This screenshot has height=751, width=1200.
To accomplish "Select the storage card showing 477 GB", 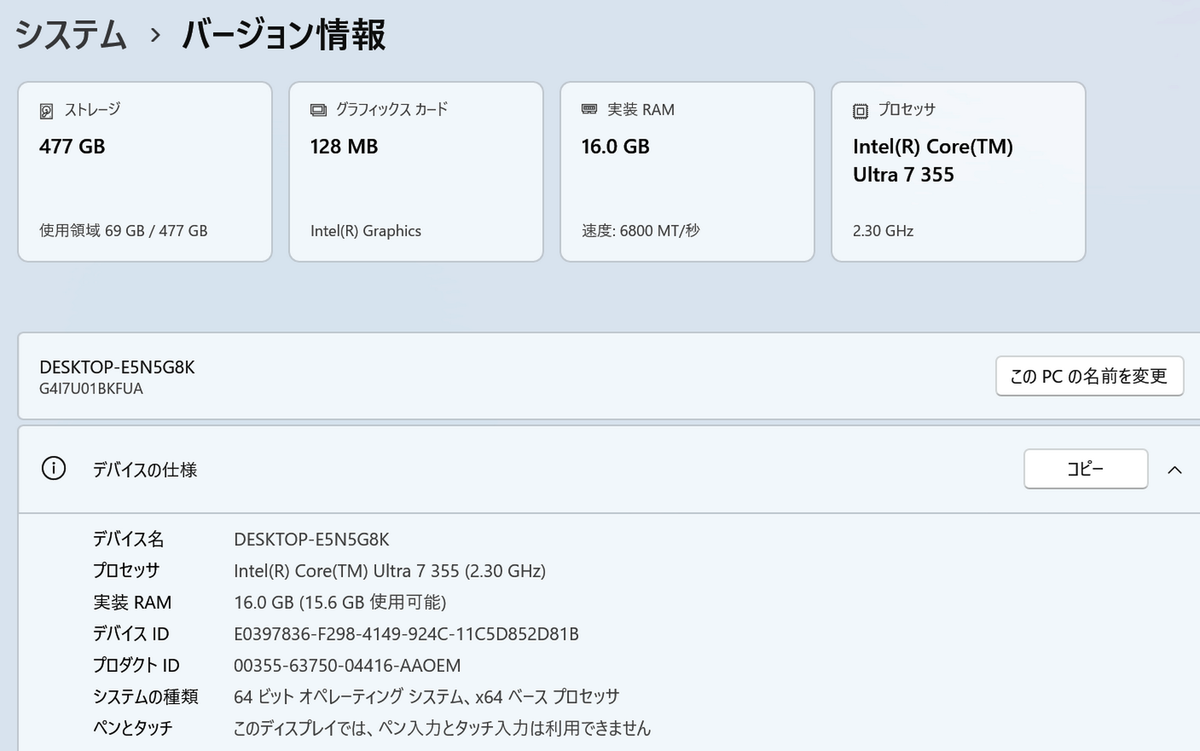I will pos(144,171).
